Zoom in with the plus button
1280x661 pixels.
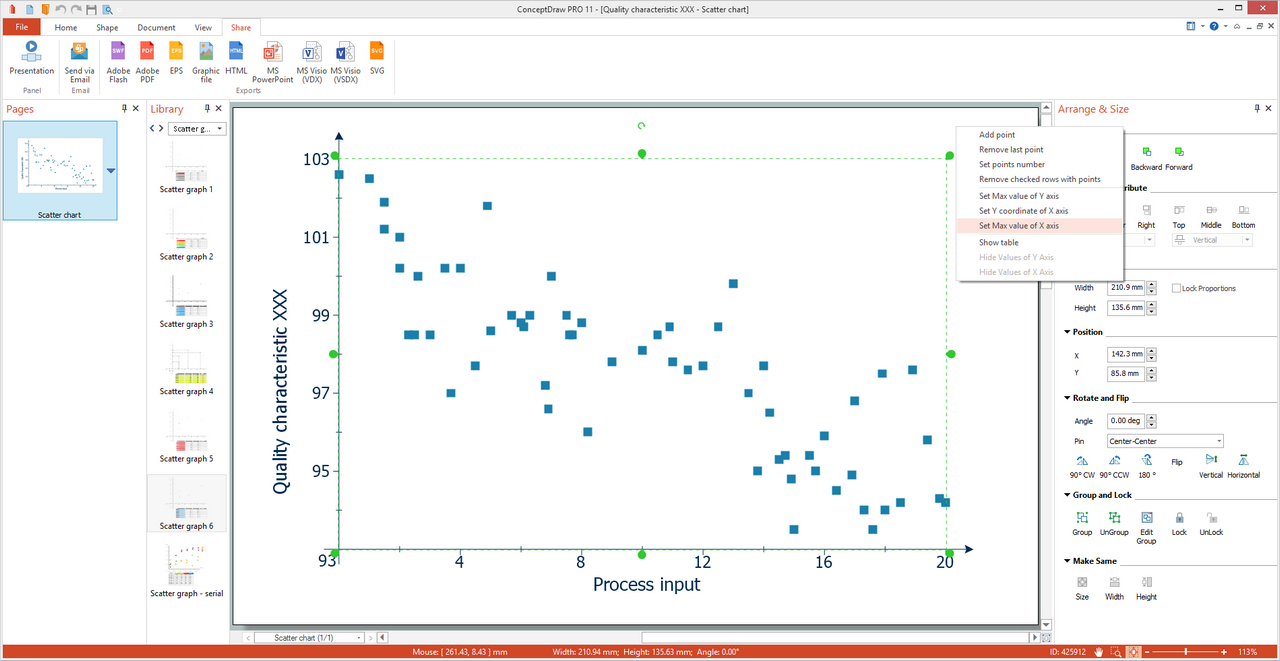click(x=1226, y=652)
